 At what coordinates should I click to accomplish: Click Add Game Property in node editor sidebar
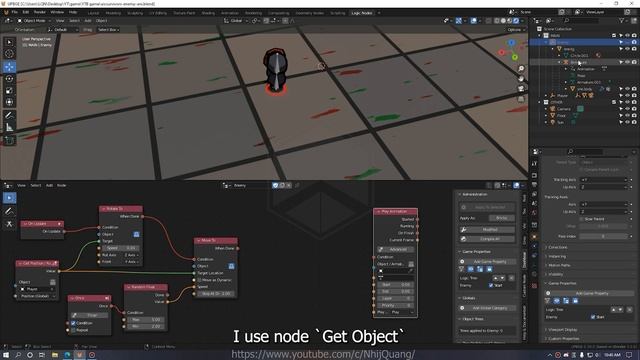(x=487, y=261)
